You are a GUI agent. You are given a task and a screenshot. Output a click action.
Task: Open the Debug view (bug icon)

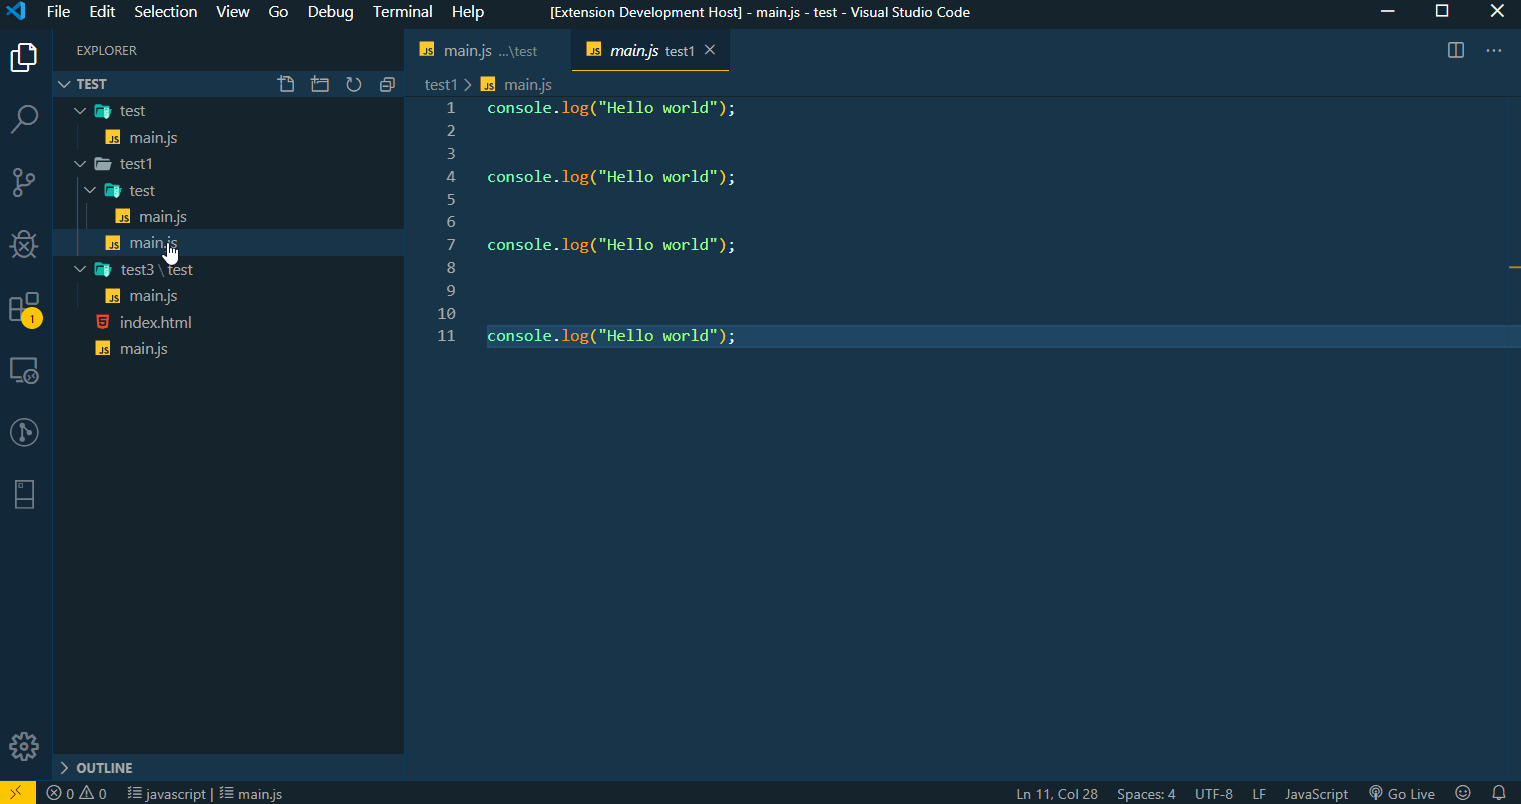tap(24, 244)
